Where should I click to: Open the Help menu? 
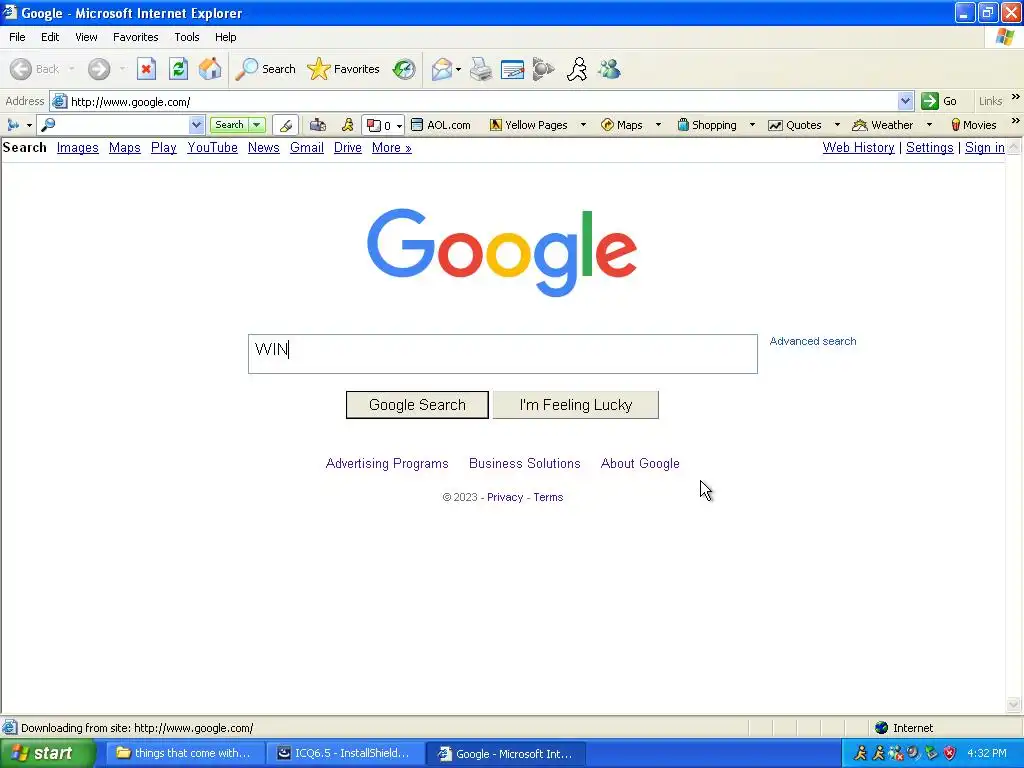[225, 37]
